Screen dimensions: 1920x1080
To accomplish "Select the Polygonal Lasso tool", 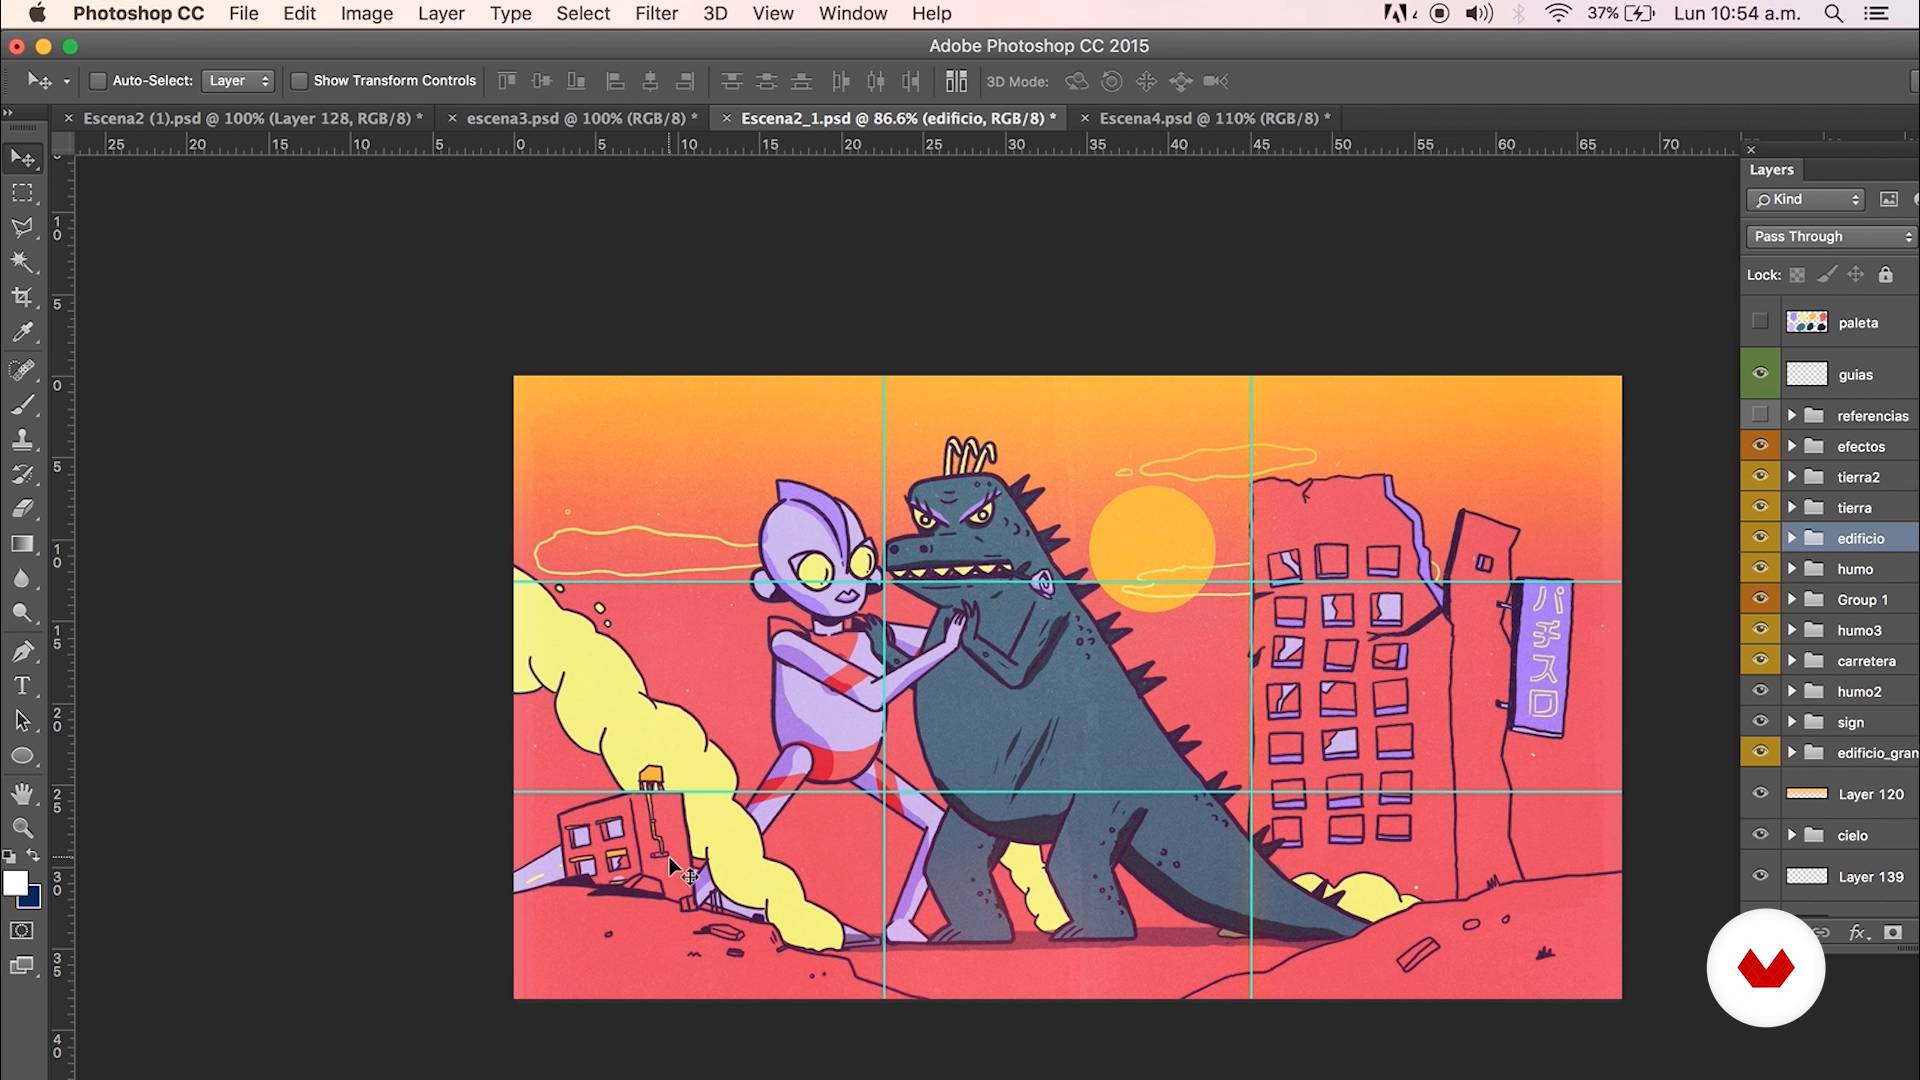I will tap(22, 228).
